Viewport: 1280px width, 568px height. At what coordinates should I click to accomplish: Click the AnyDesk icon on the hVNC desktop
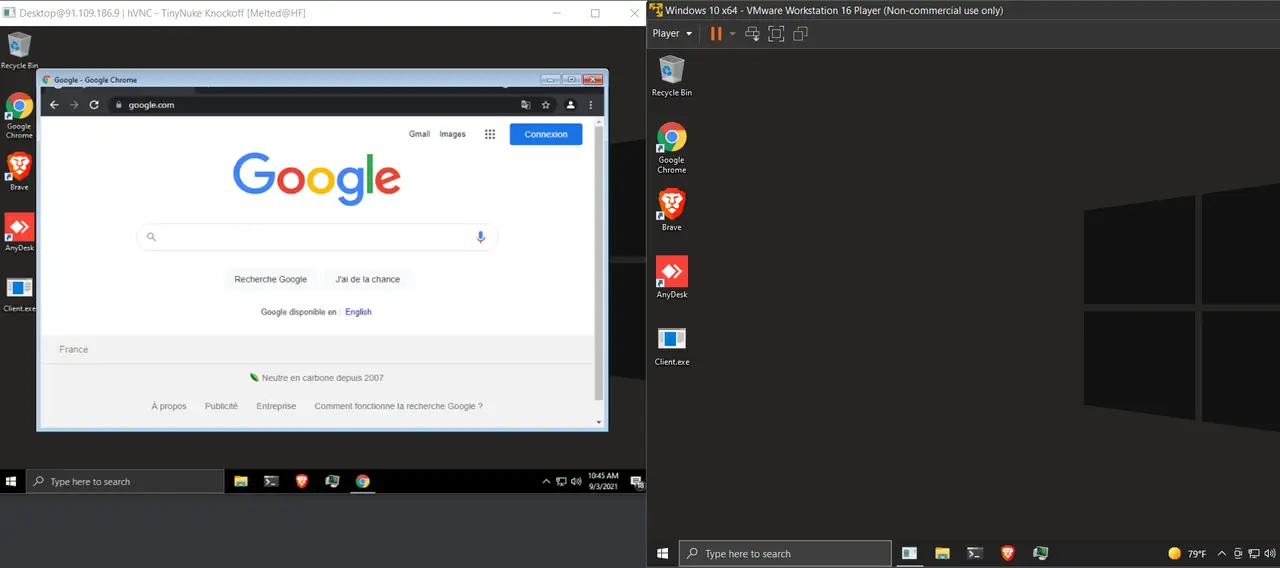19,228
